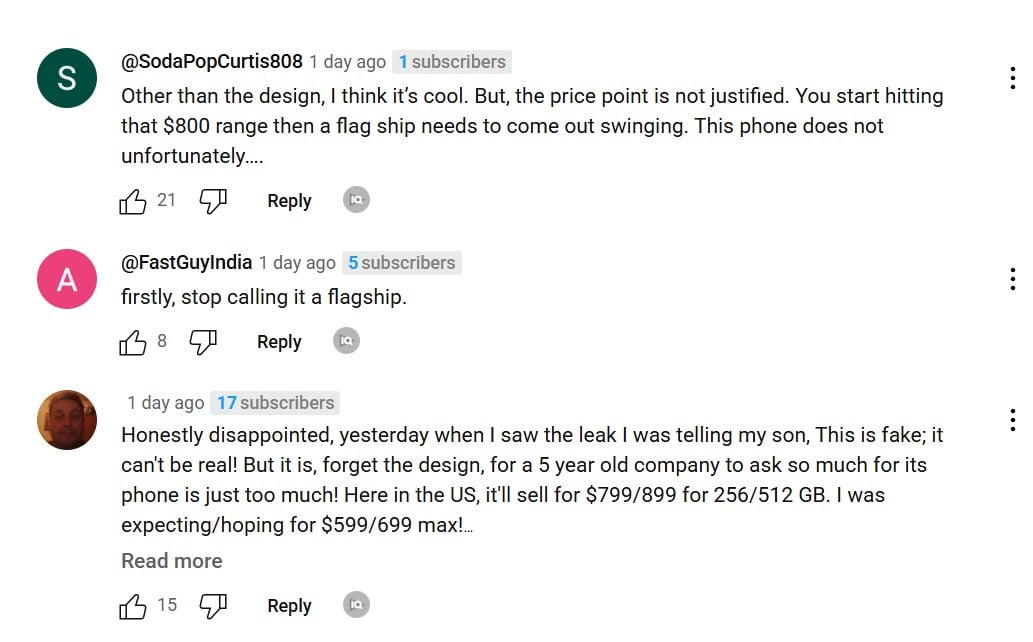This screenshot has width=1033, height=642.
Task: Dislike SodaPopCurtis808's comment
Action: (x=213, y=201)
